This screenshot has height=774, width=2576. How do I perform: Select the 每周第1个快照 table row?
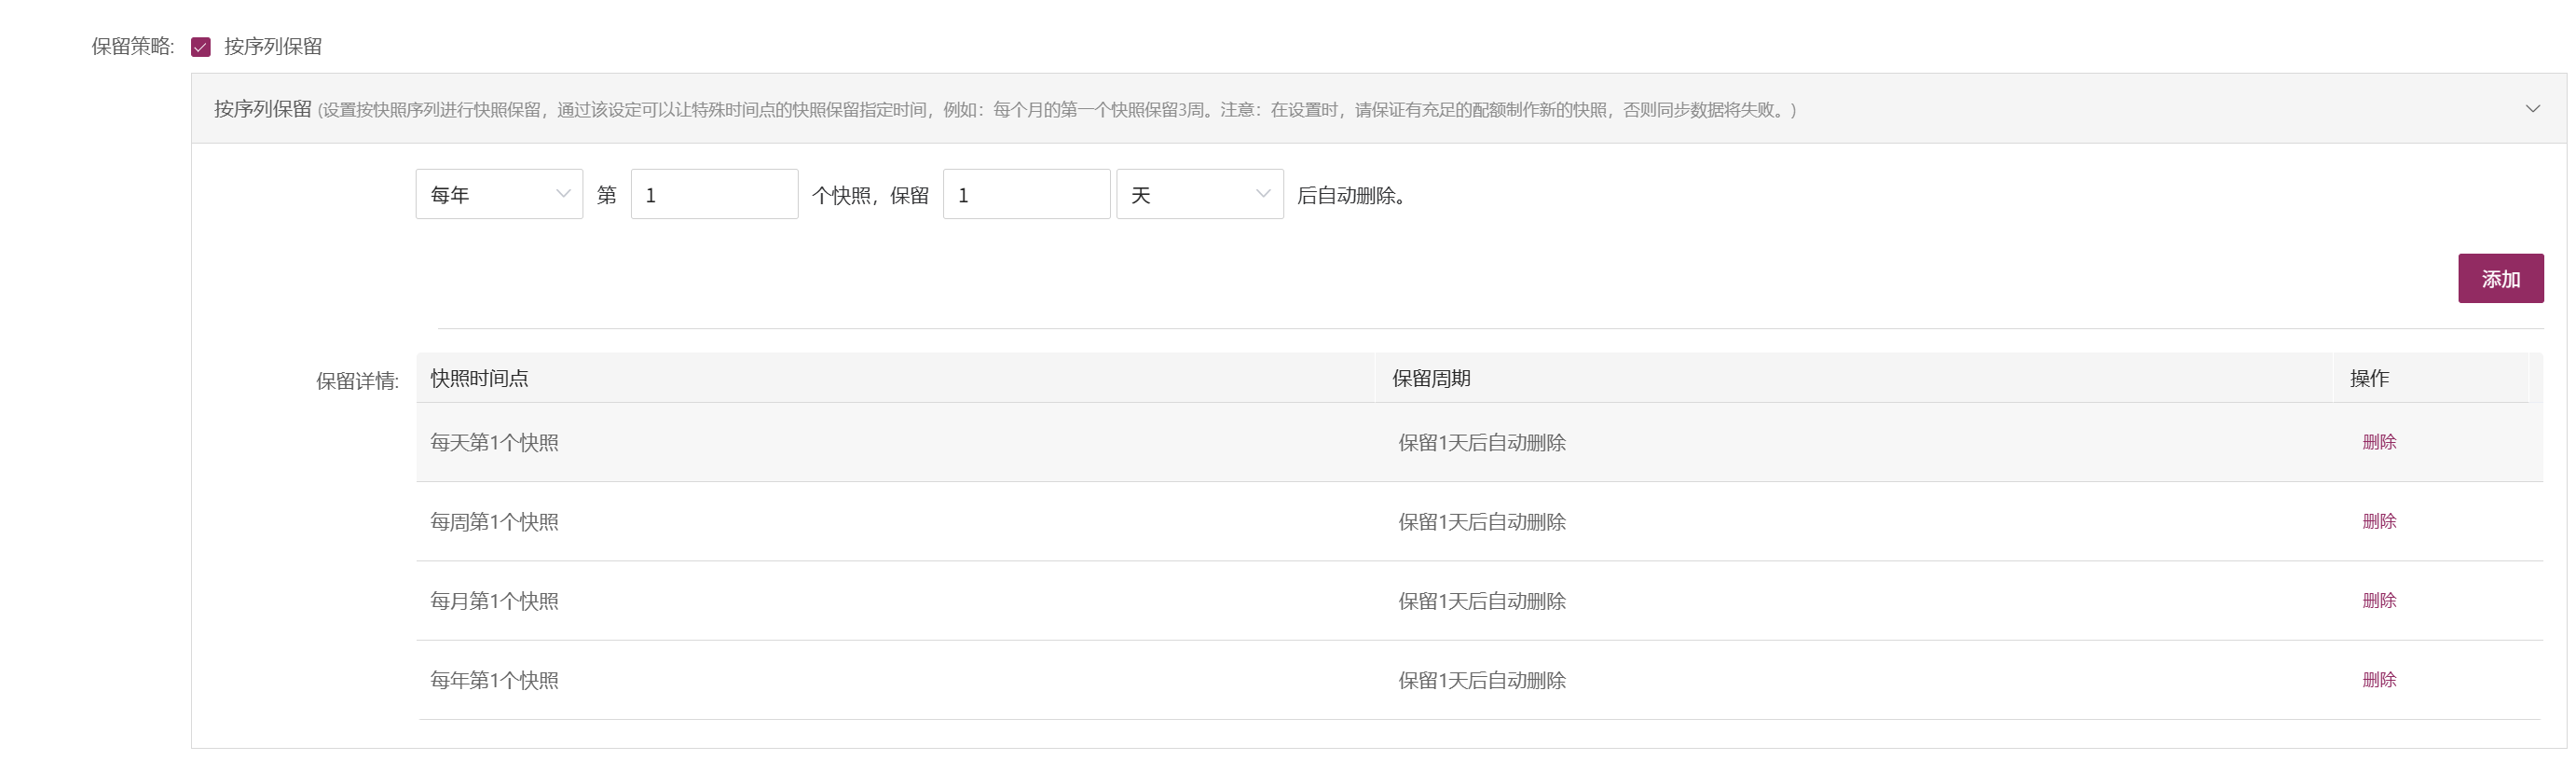(1479, 521)
